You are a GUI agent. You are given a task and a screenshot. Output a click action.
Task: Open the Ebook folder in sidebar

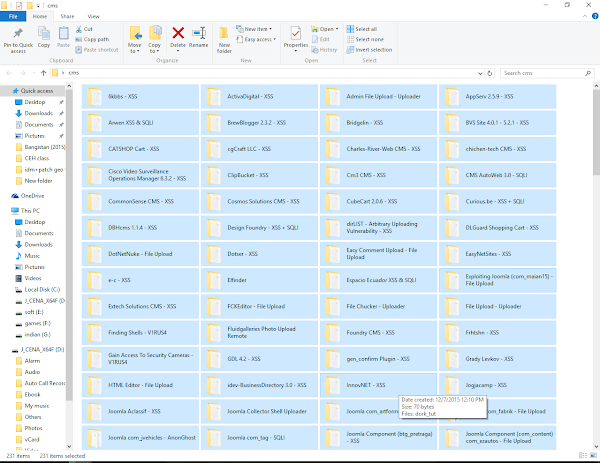pos(32,395)
